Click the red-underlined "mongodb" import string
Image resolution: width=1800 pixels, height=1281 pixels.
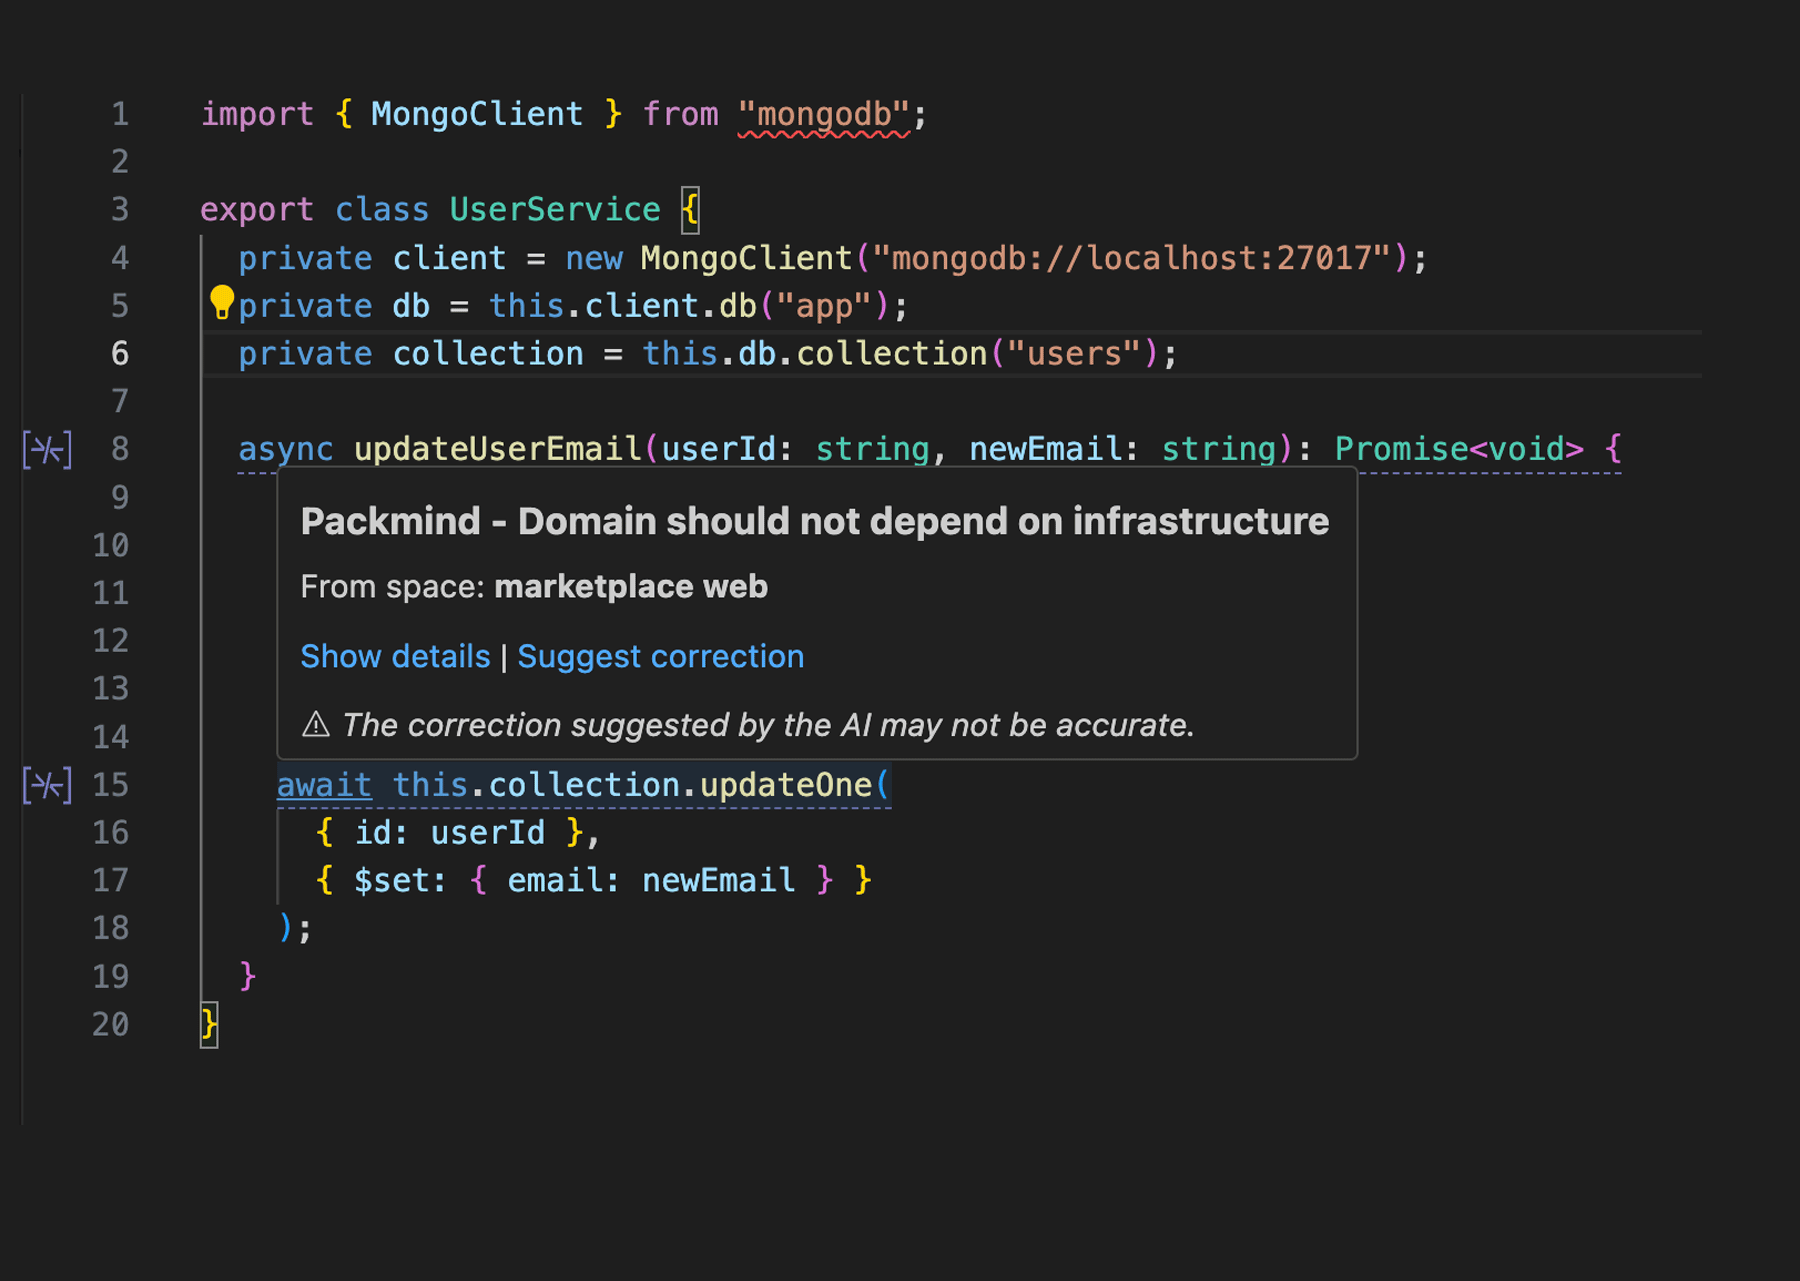click(x=823, y=114)
